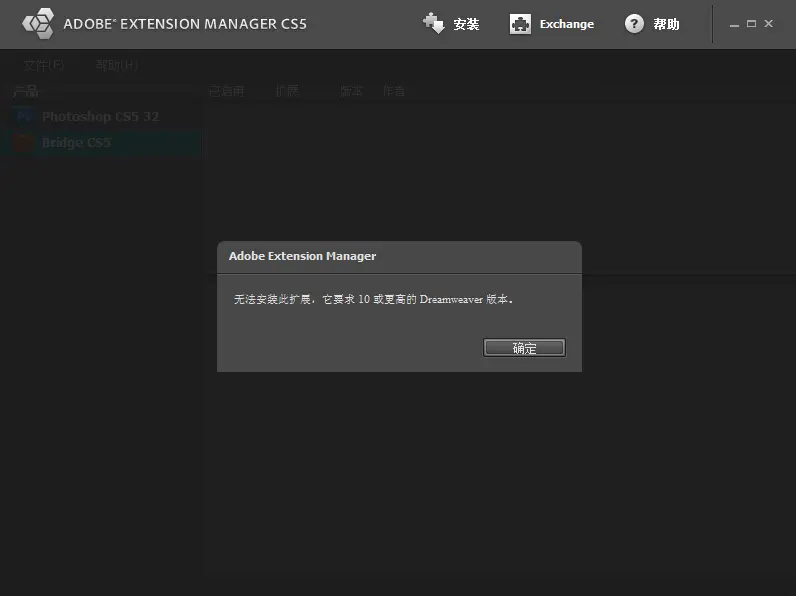Click the 已启用 column header

[x=226, y=91]
